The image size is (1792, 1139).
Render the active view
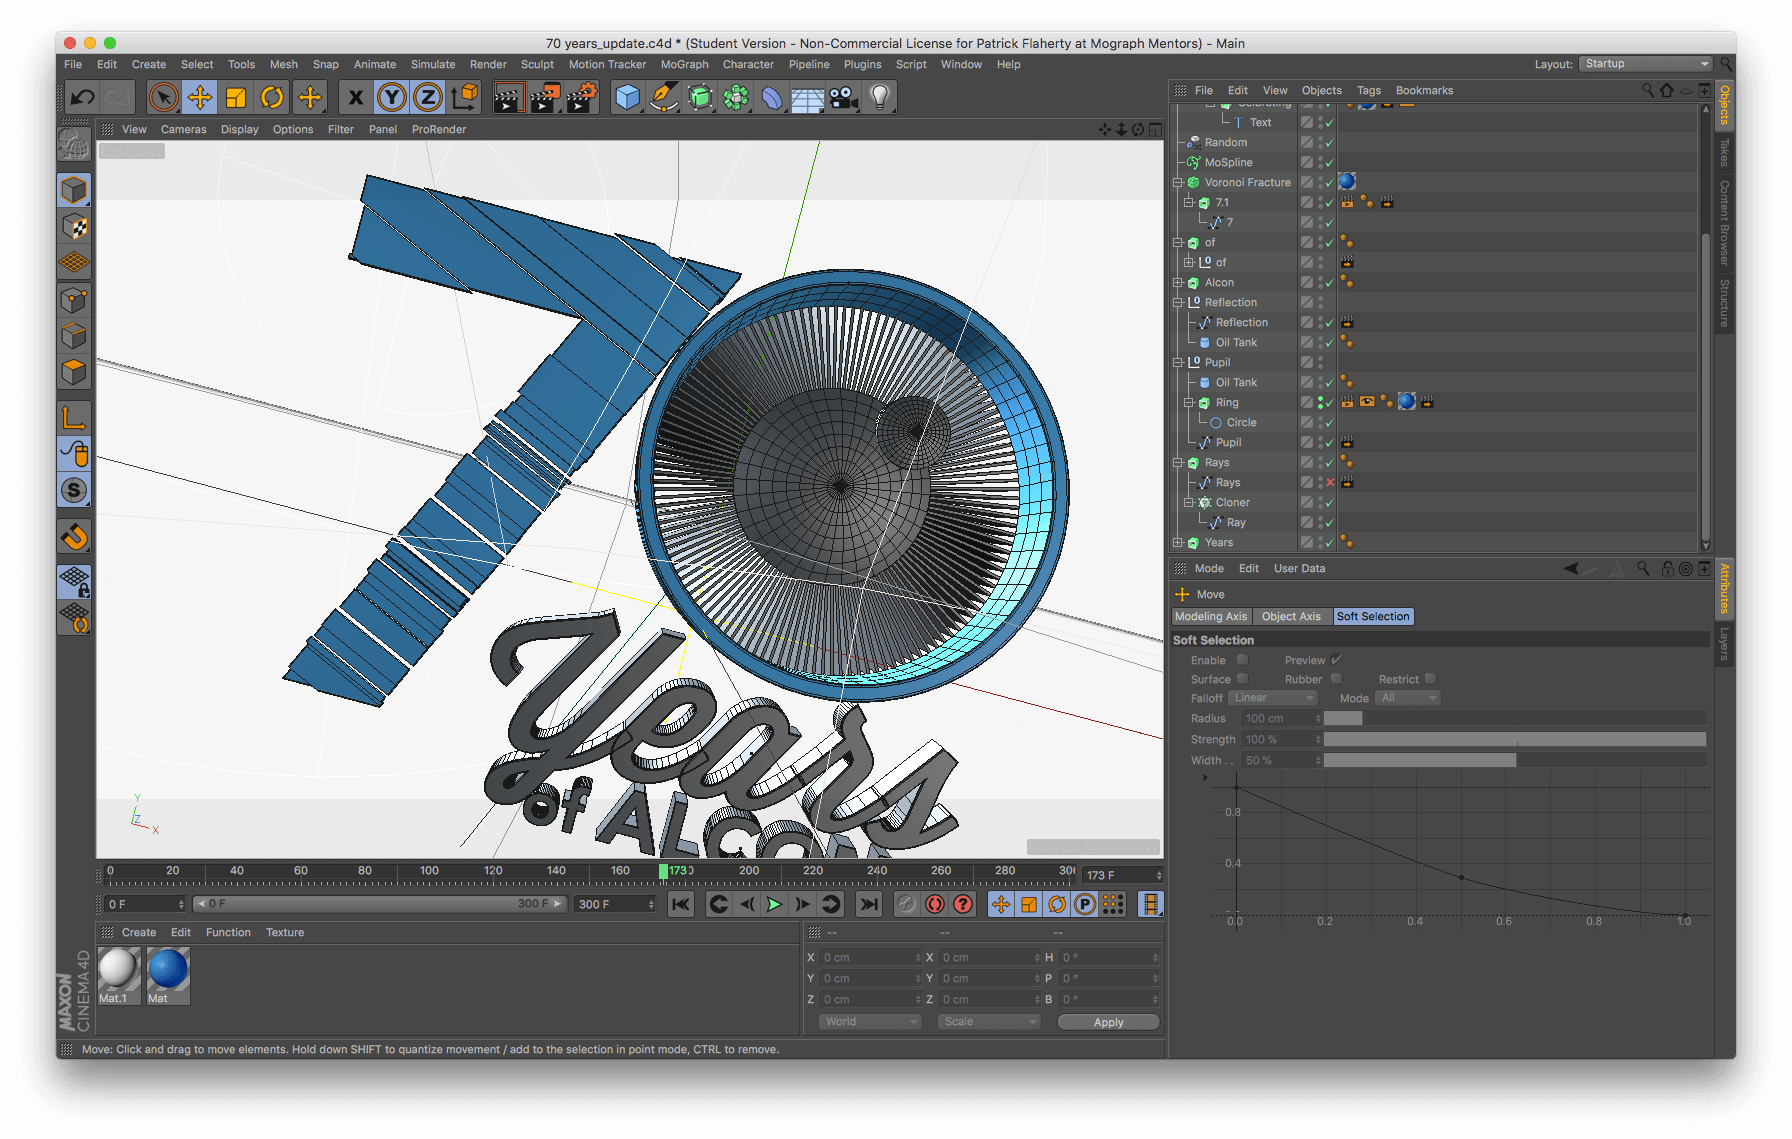pos(509,97)
